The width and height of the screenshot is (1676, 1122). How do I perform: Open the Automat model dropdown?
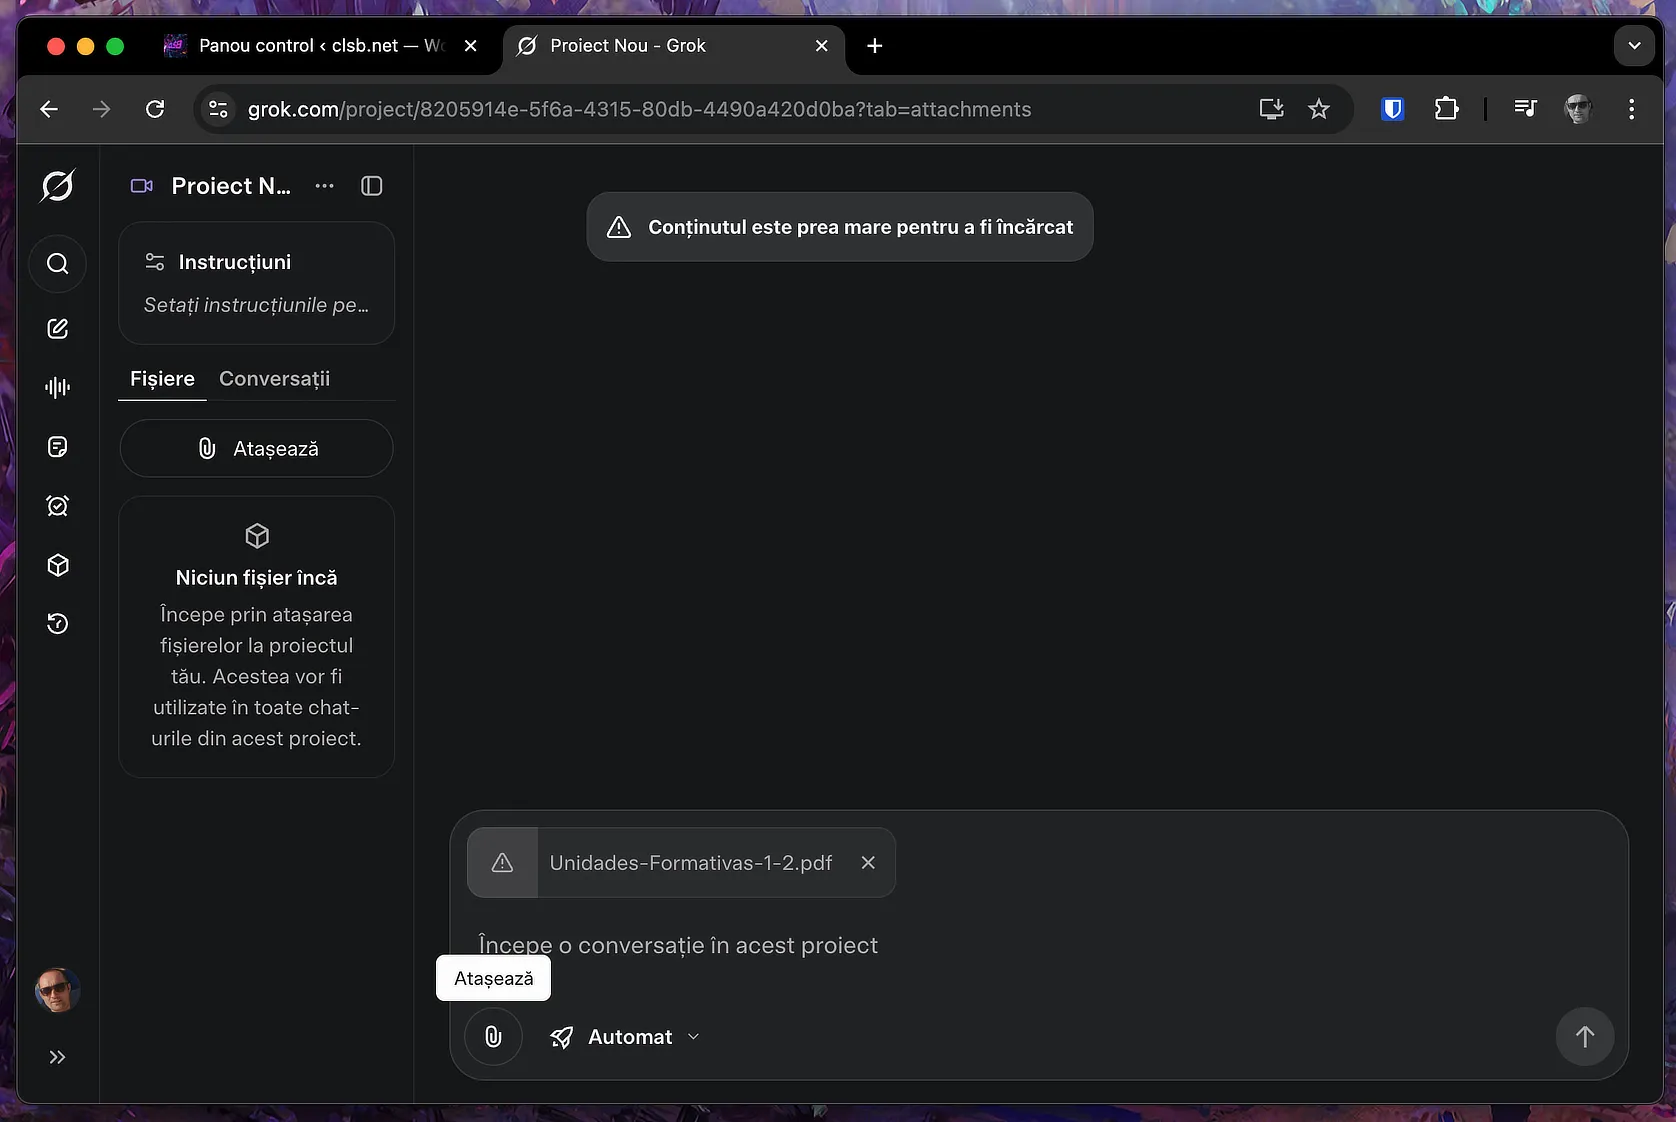tap(624, 1037)
